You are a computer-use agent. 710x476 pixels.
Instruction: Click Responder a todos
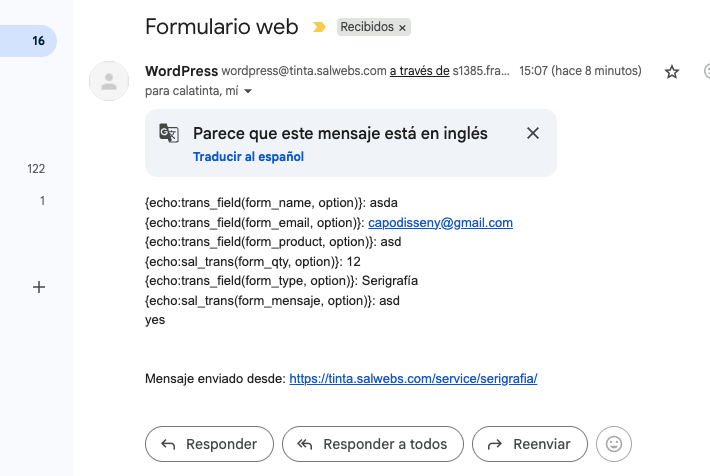click(372, 444)
